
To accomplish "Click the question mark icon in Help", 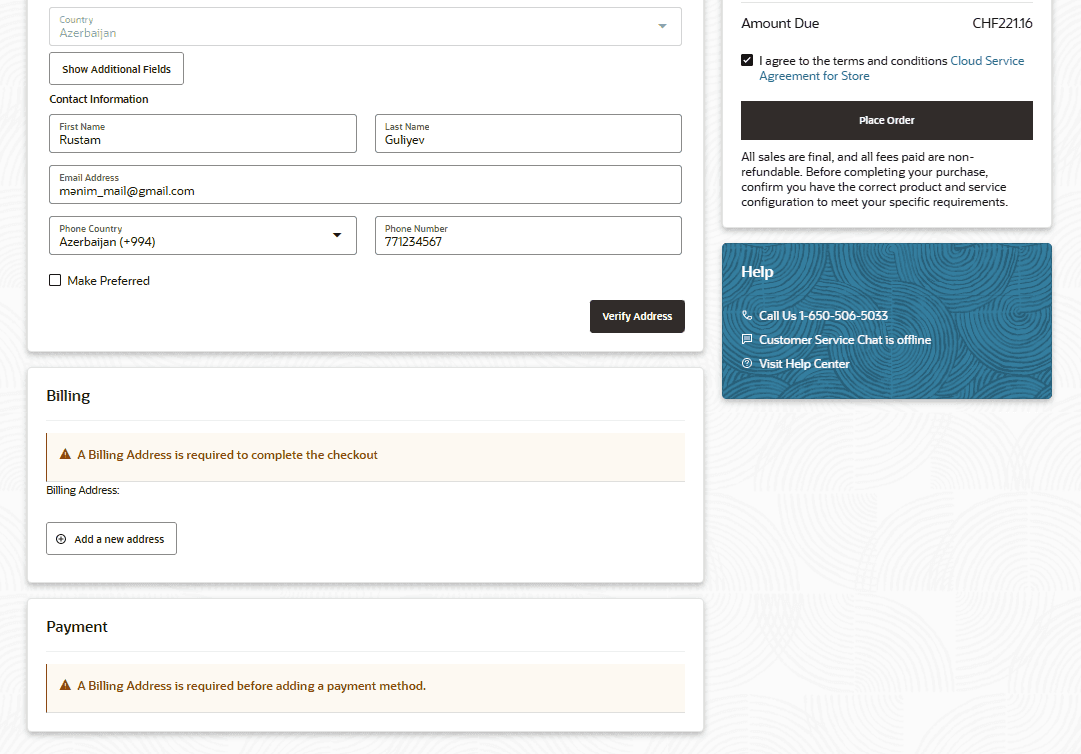I will click(747, 364).
